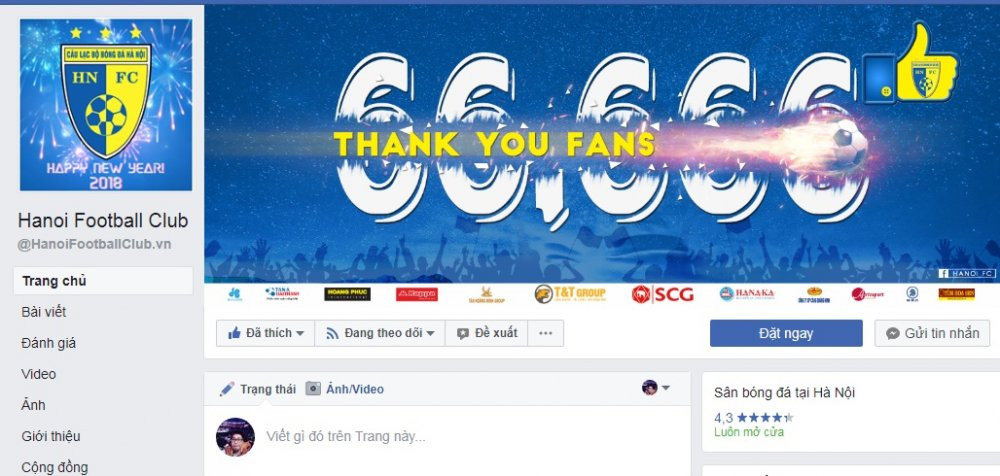
Task: Click the pencil icon next to Trạng thái
Action: point(227,389)
